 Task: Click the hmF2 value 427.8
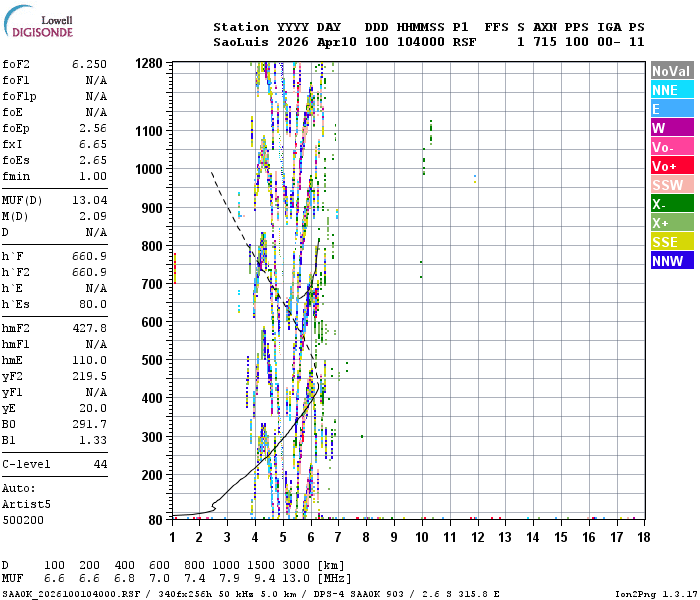click(89, 328)
